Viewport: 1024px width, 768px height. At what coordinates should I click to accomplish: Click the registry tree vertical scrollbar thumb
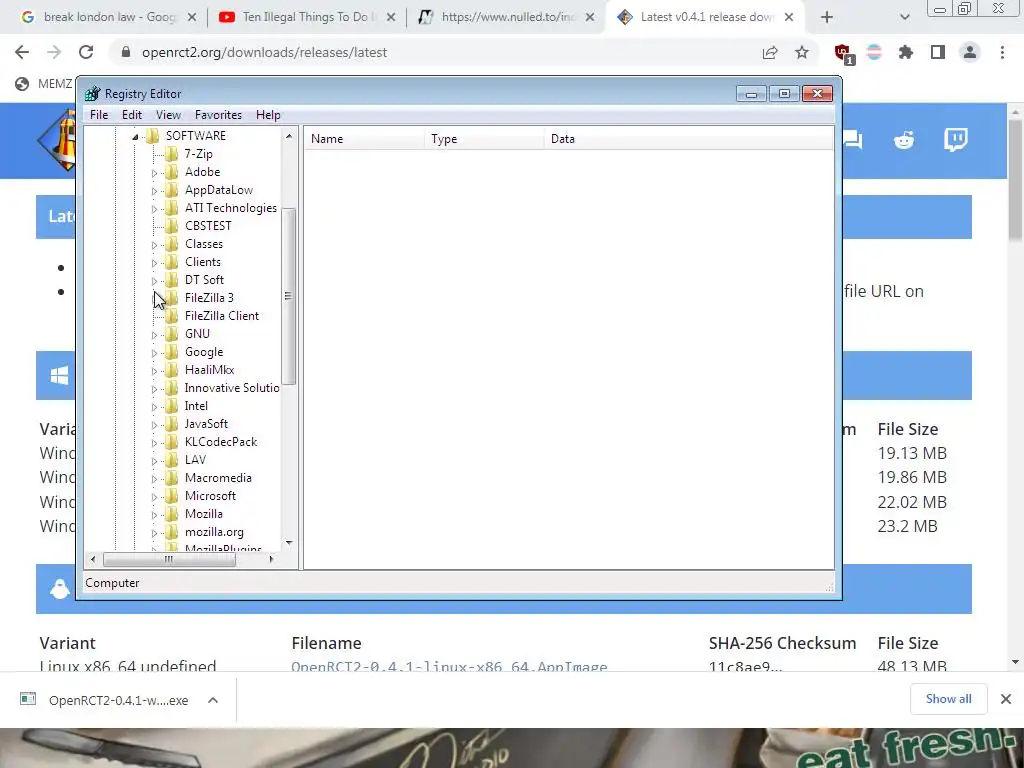pyautogui.click(x=288, y=296)
